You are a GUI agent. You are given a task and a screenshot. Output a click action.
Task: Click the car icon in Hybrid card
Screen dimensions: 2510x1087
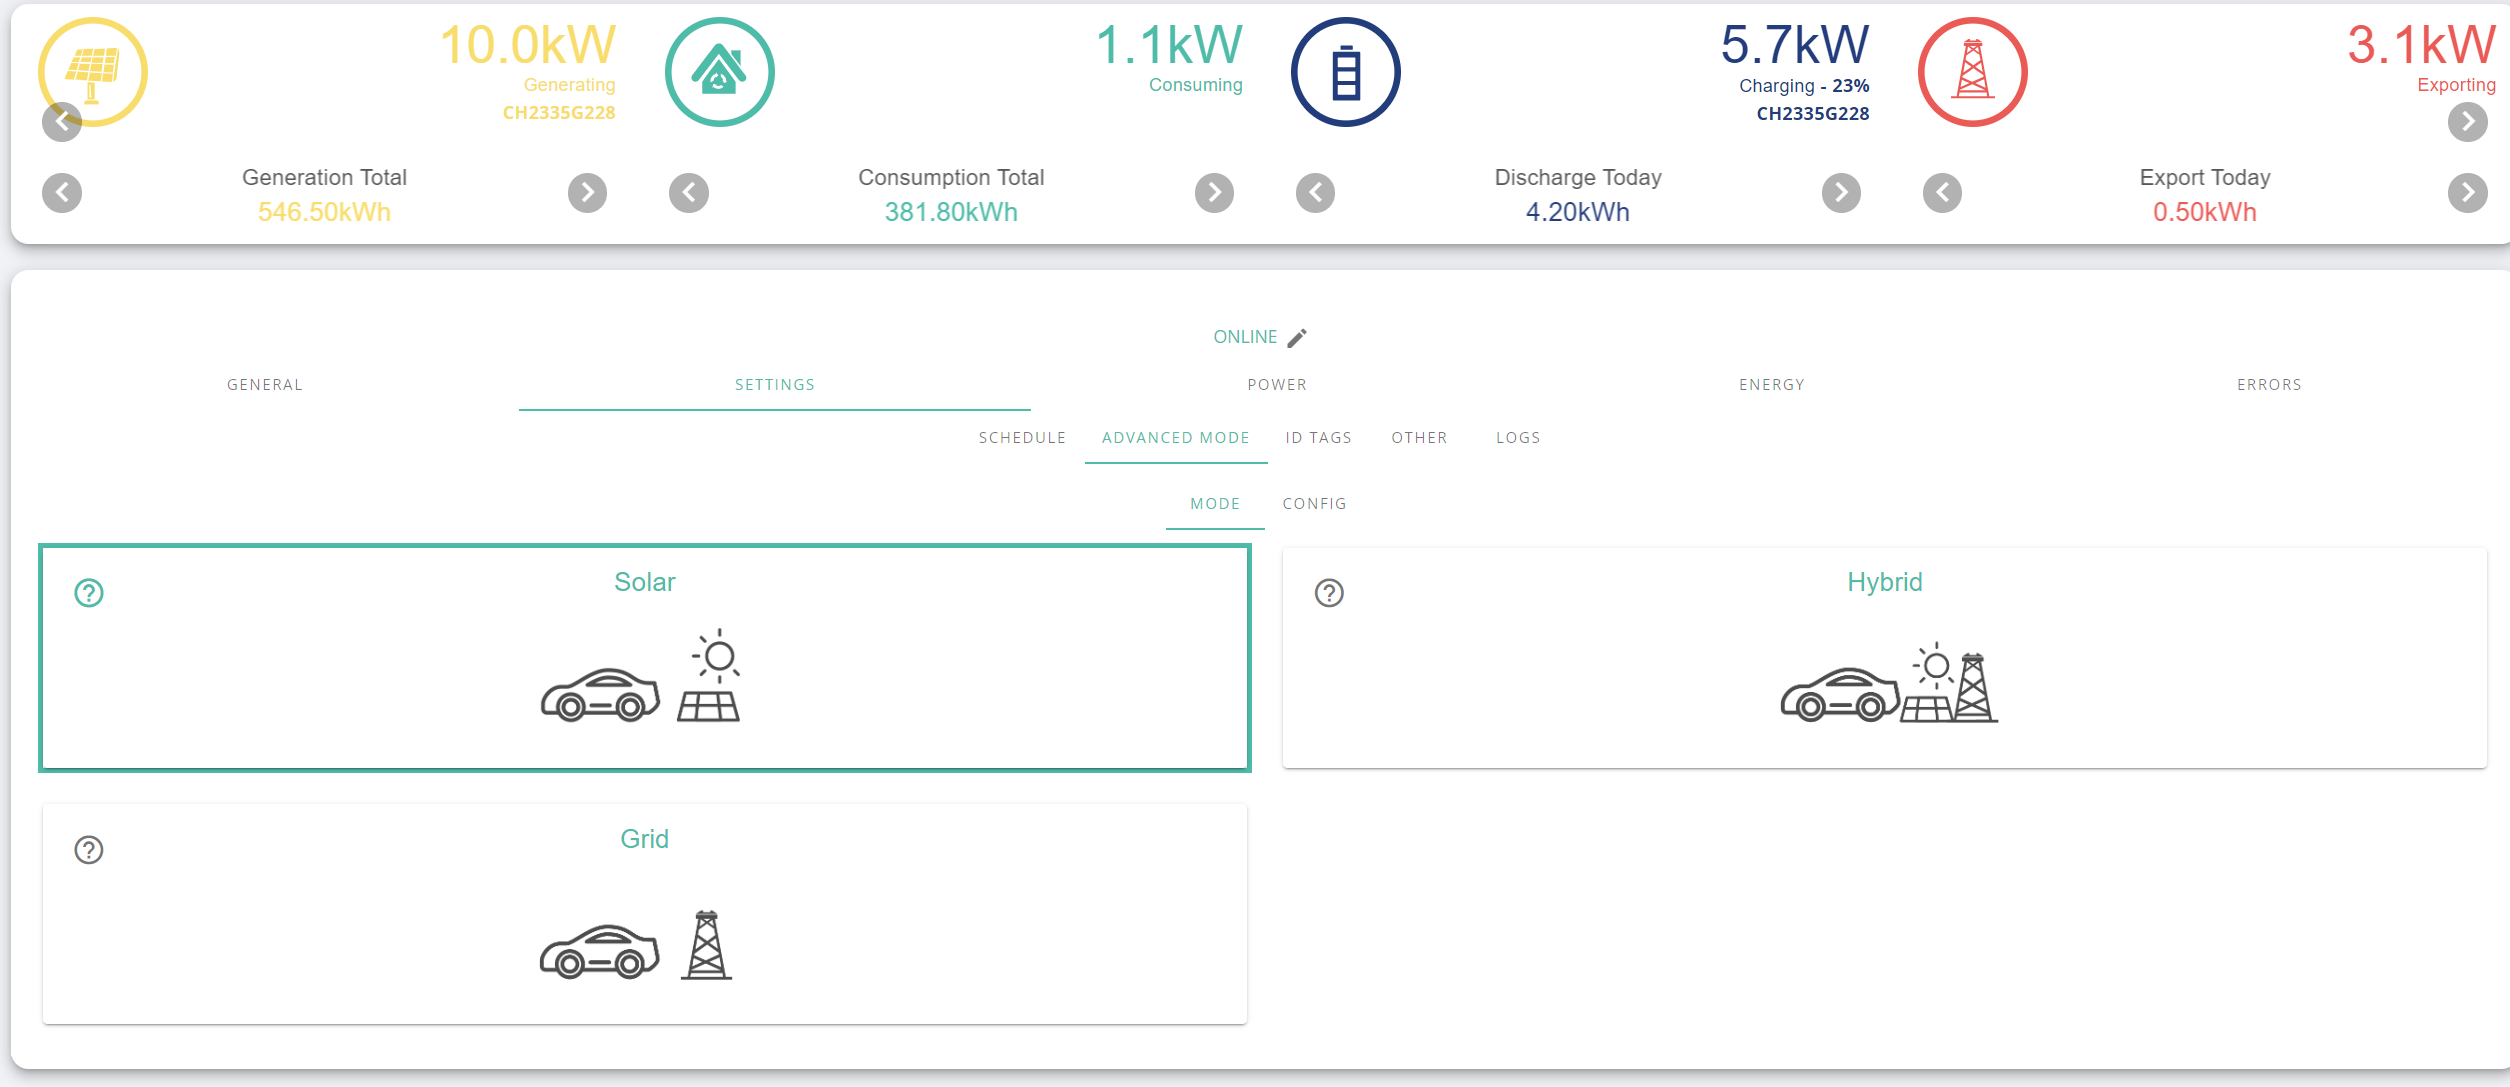coord(1840,695)
